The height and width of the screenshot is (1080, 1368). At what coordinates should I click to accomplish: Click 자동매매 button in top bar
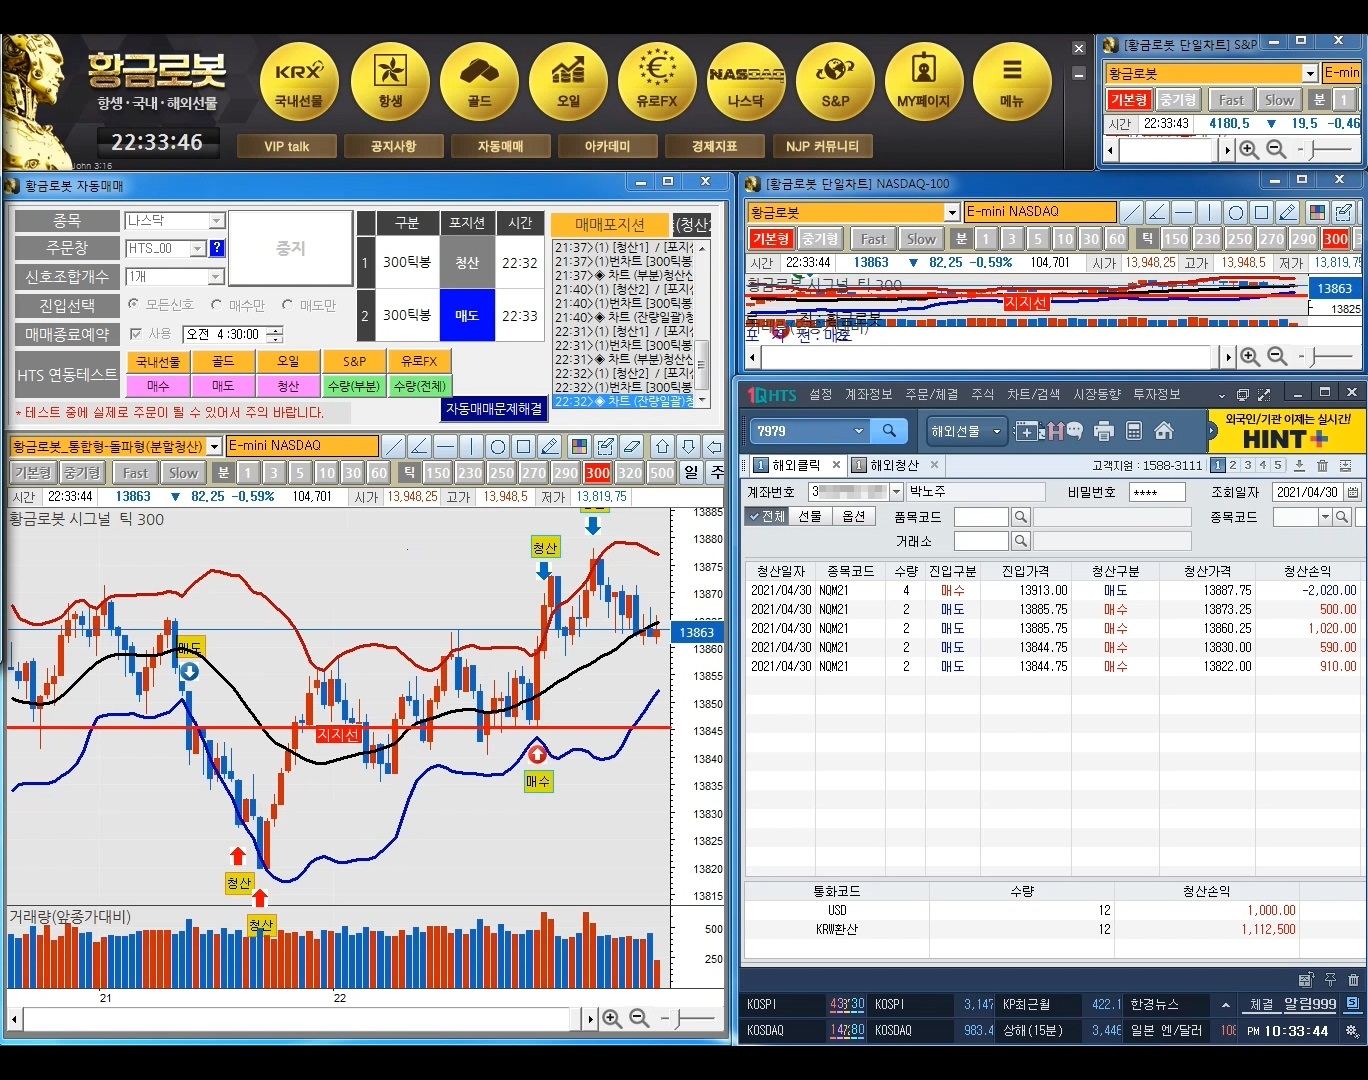[x=500, y=146]
